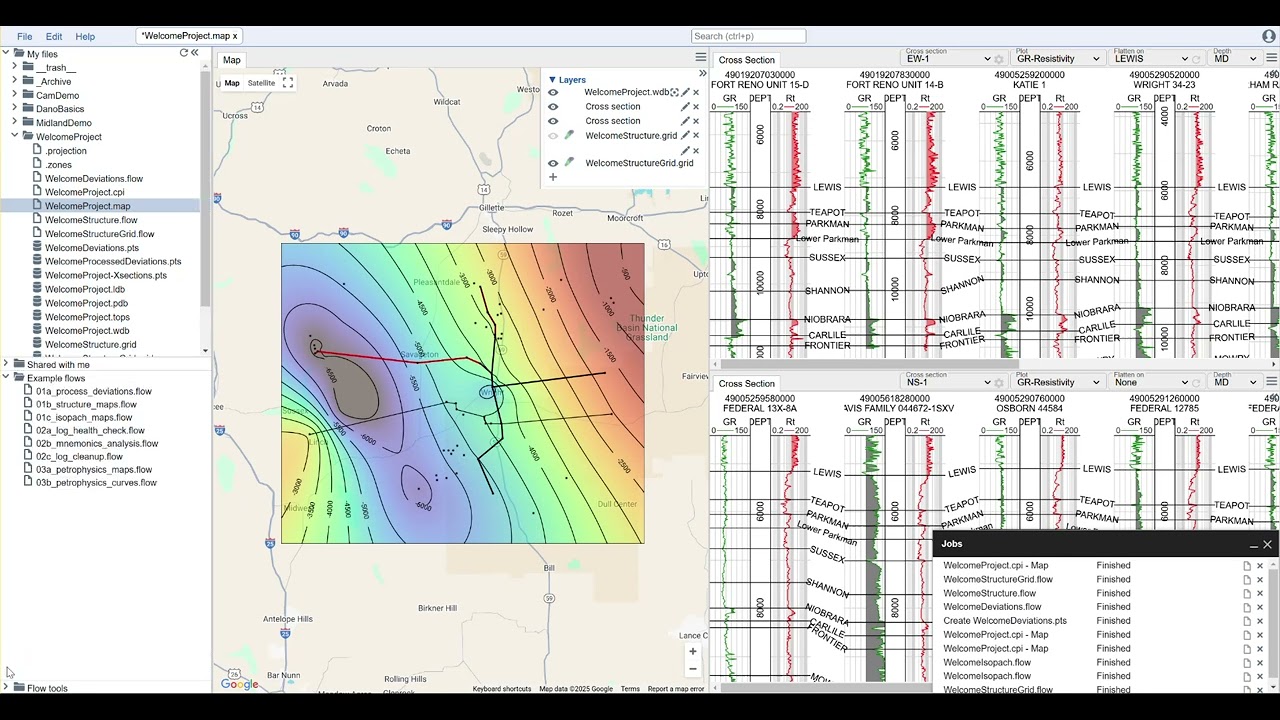This screenshot has width=1280, height=720.
Task: Collapse the My files tree
Action: pyautogui.click(x=6, y=54)
